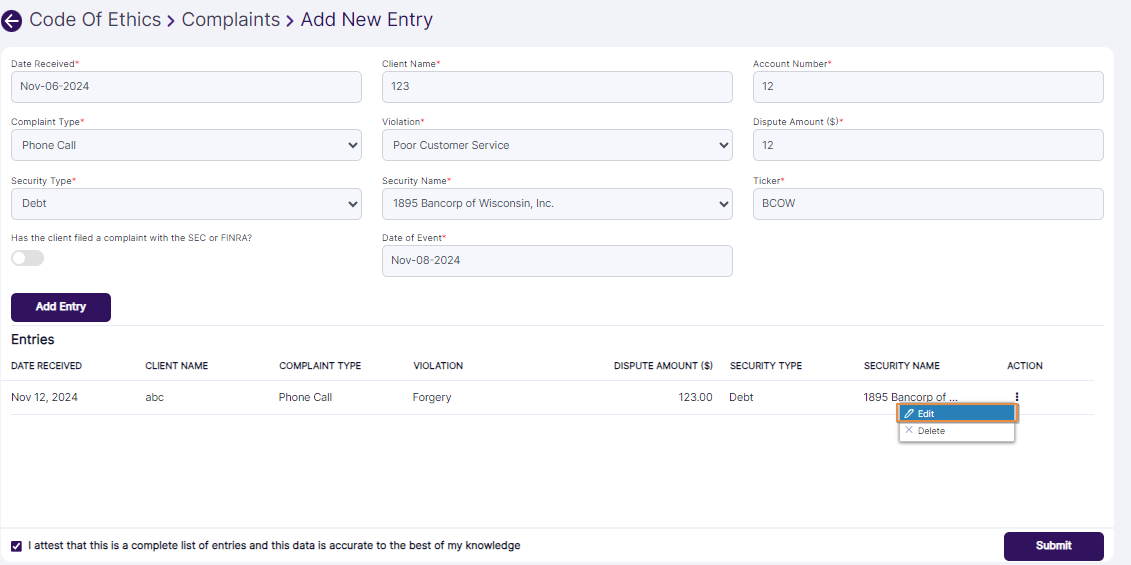This screenshot has width=1131, height=565.
Task: Open the Security Type dropdown
Action: click(x=186, y=204)
